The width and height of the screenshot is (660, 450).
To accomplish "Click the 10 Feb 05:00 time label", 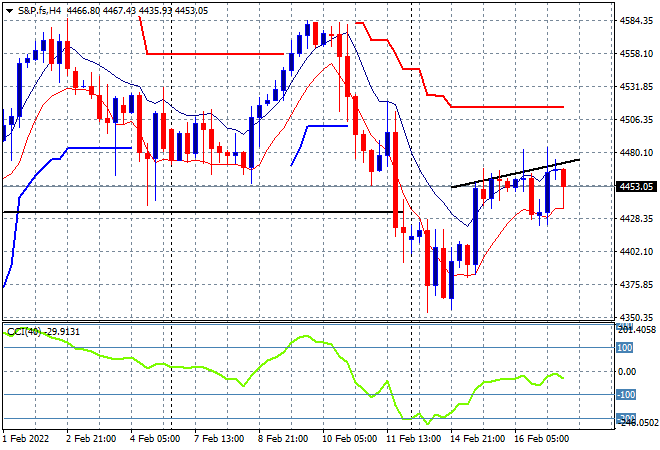I will click(x=350, y=439).
